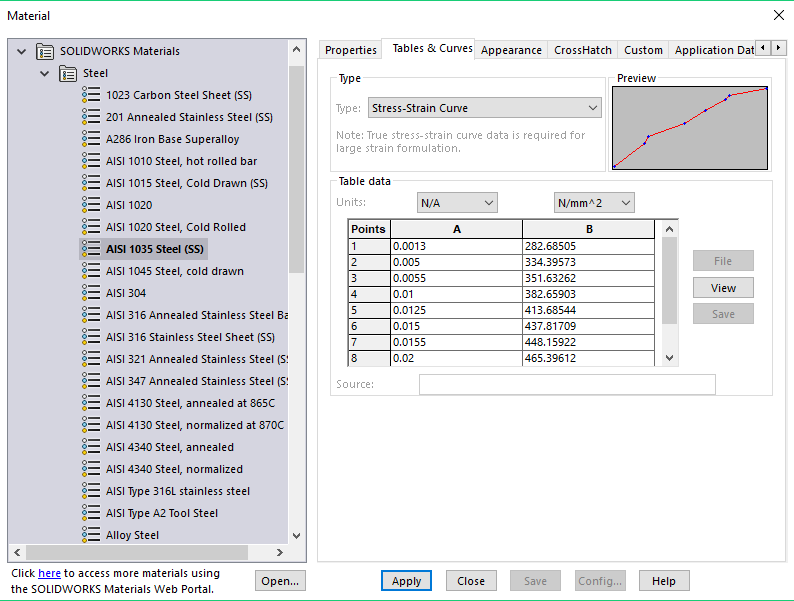This screenshot has height=601, width=794.
Task: Open the CrossHatch tab
Action: coord(583,50)
